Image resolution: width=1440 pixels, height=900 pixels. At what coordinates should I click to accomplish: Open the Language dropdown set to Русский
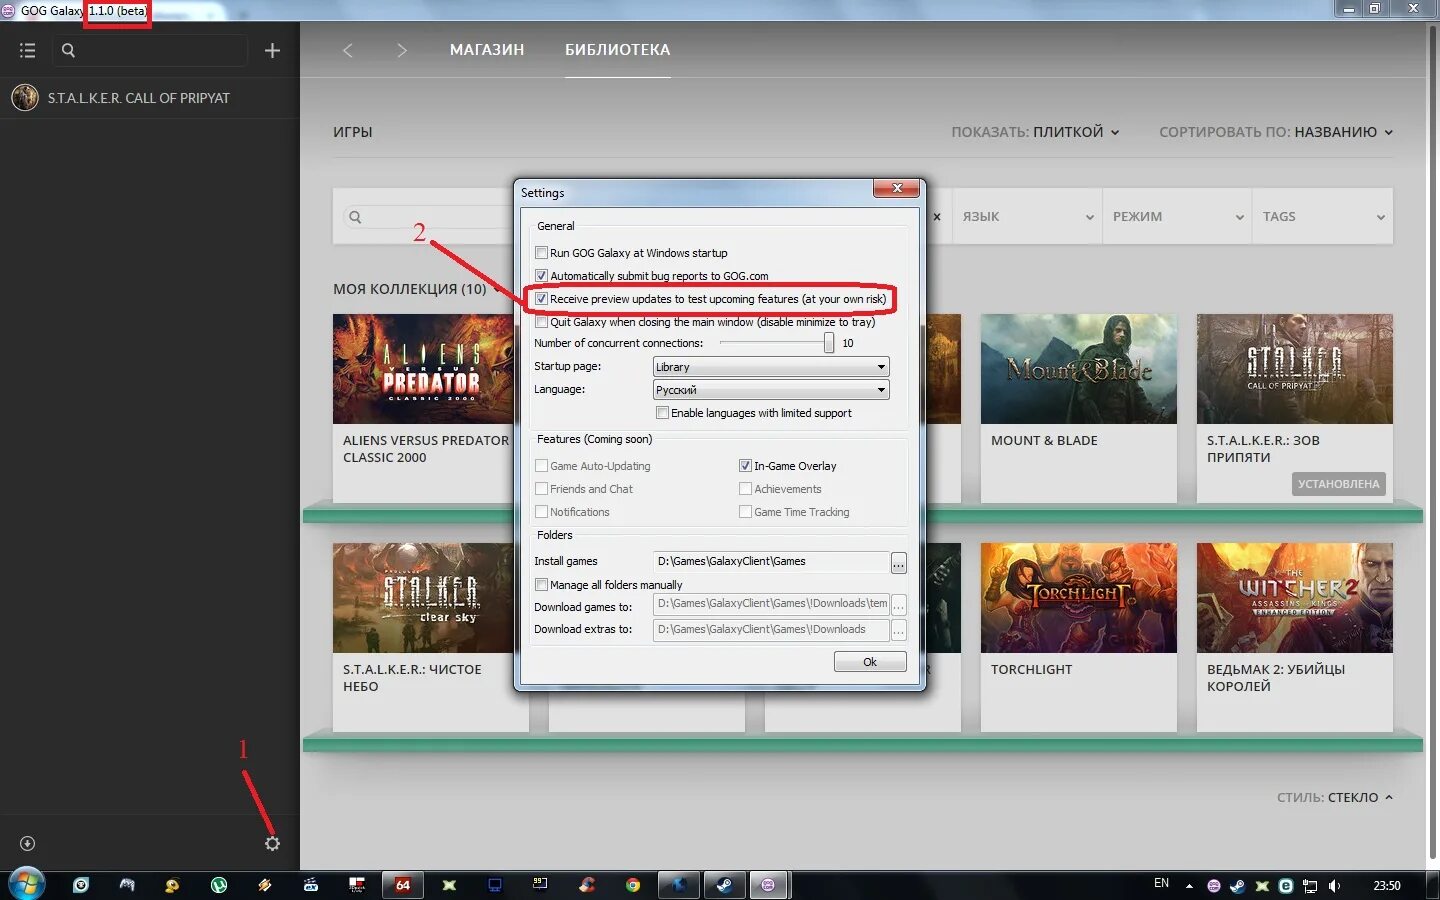click(771, 390)
